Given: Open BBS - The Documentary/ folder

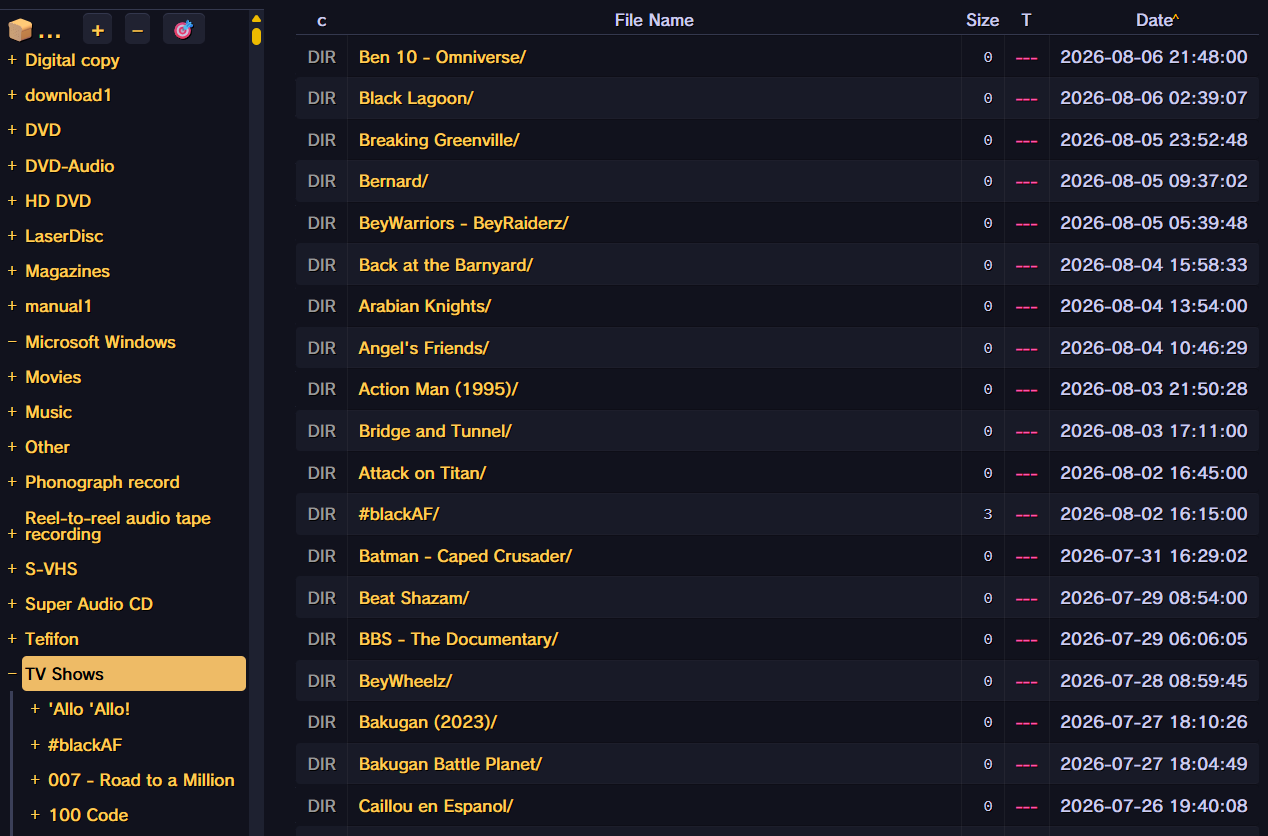Looking at the screenshot, I should (x=458, y=639).
